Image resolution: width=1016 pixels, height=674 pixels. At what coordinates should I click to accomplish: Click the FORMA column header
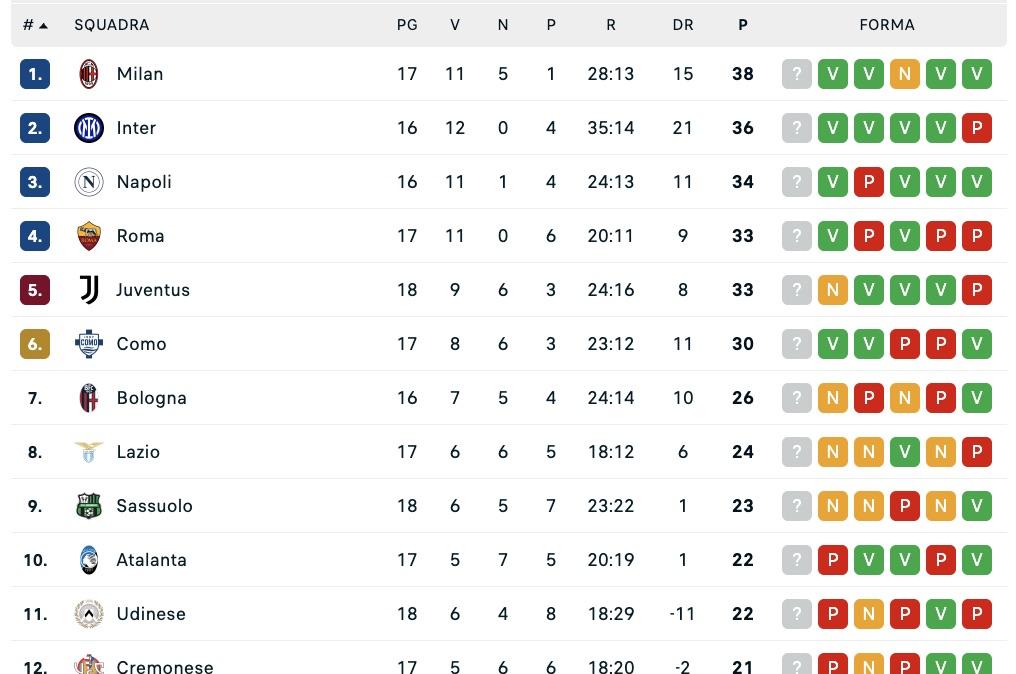887,24
